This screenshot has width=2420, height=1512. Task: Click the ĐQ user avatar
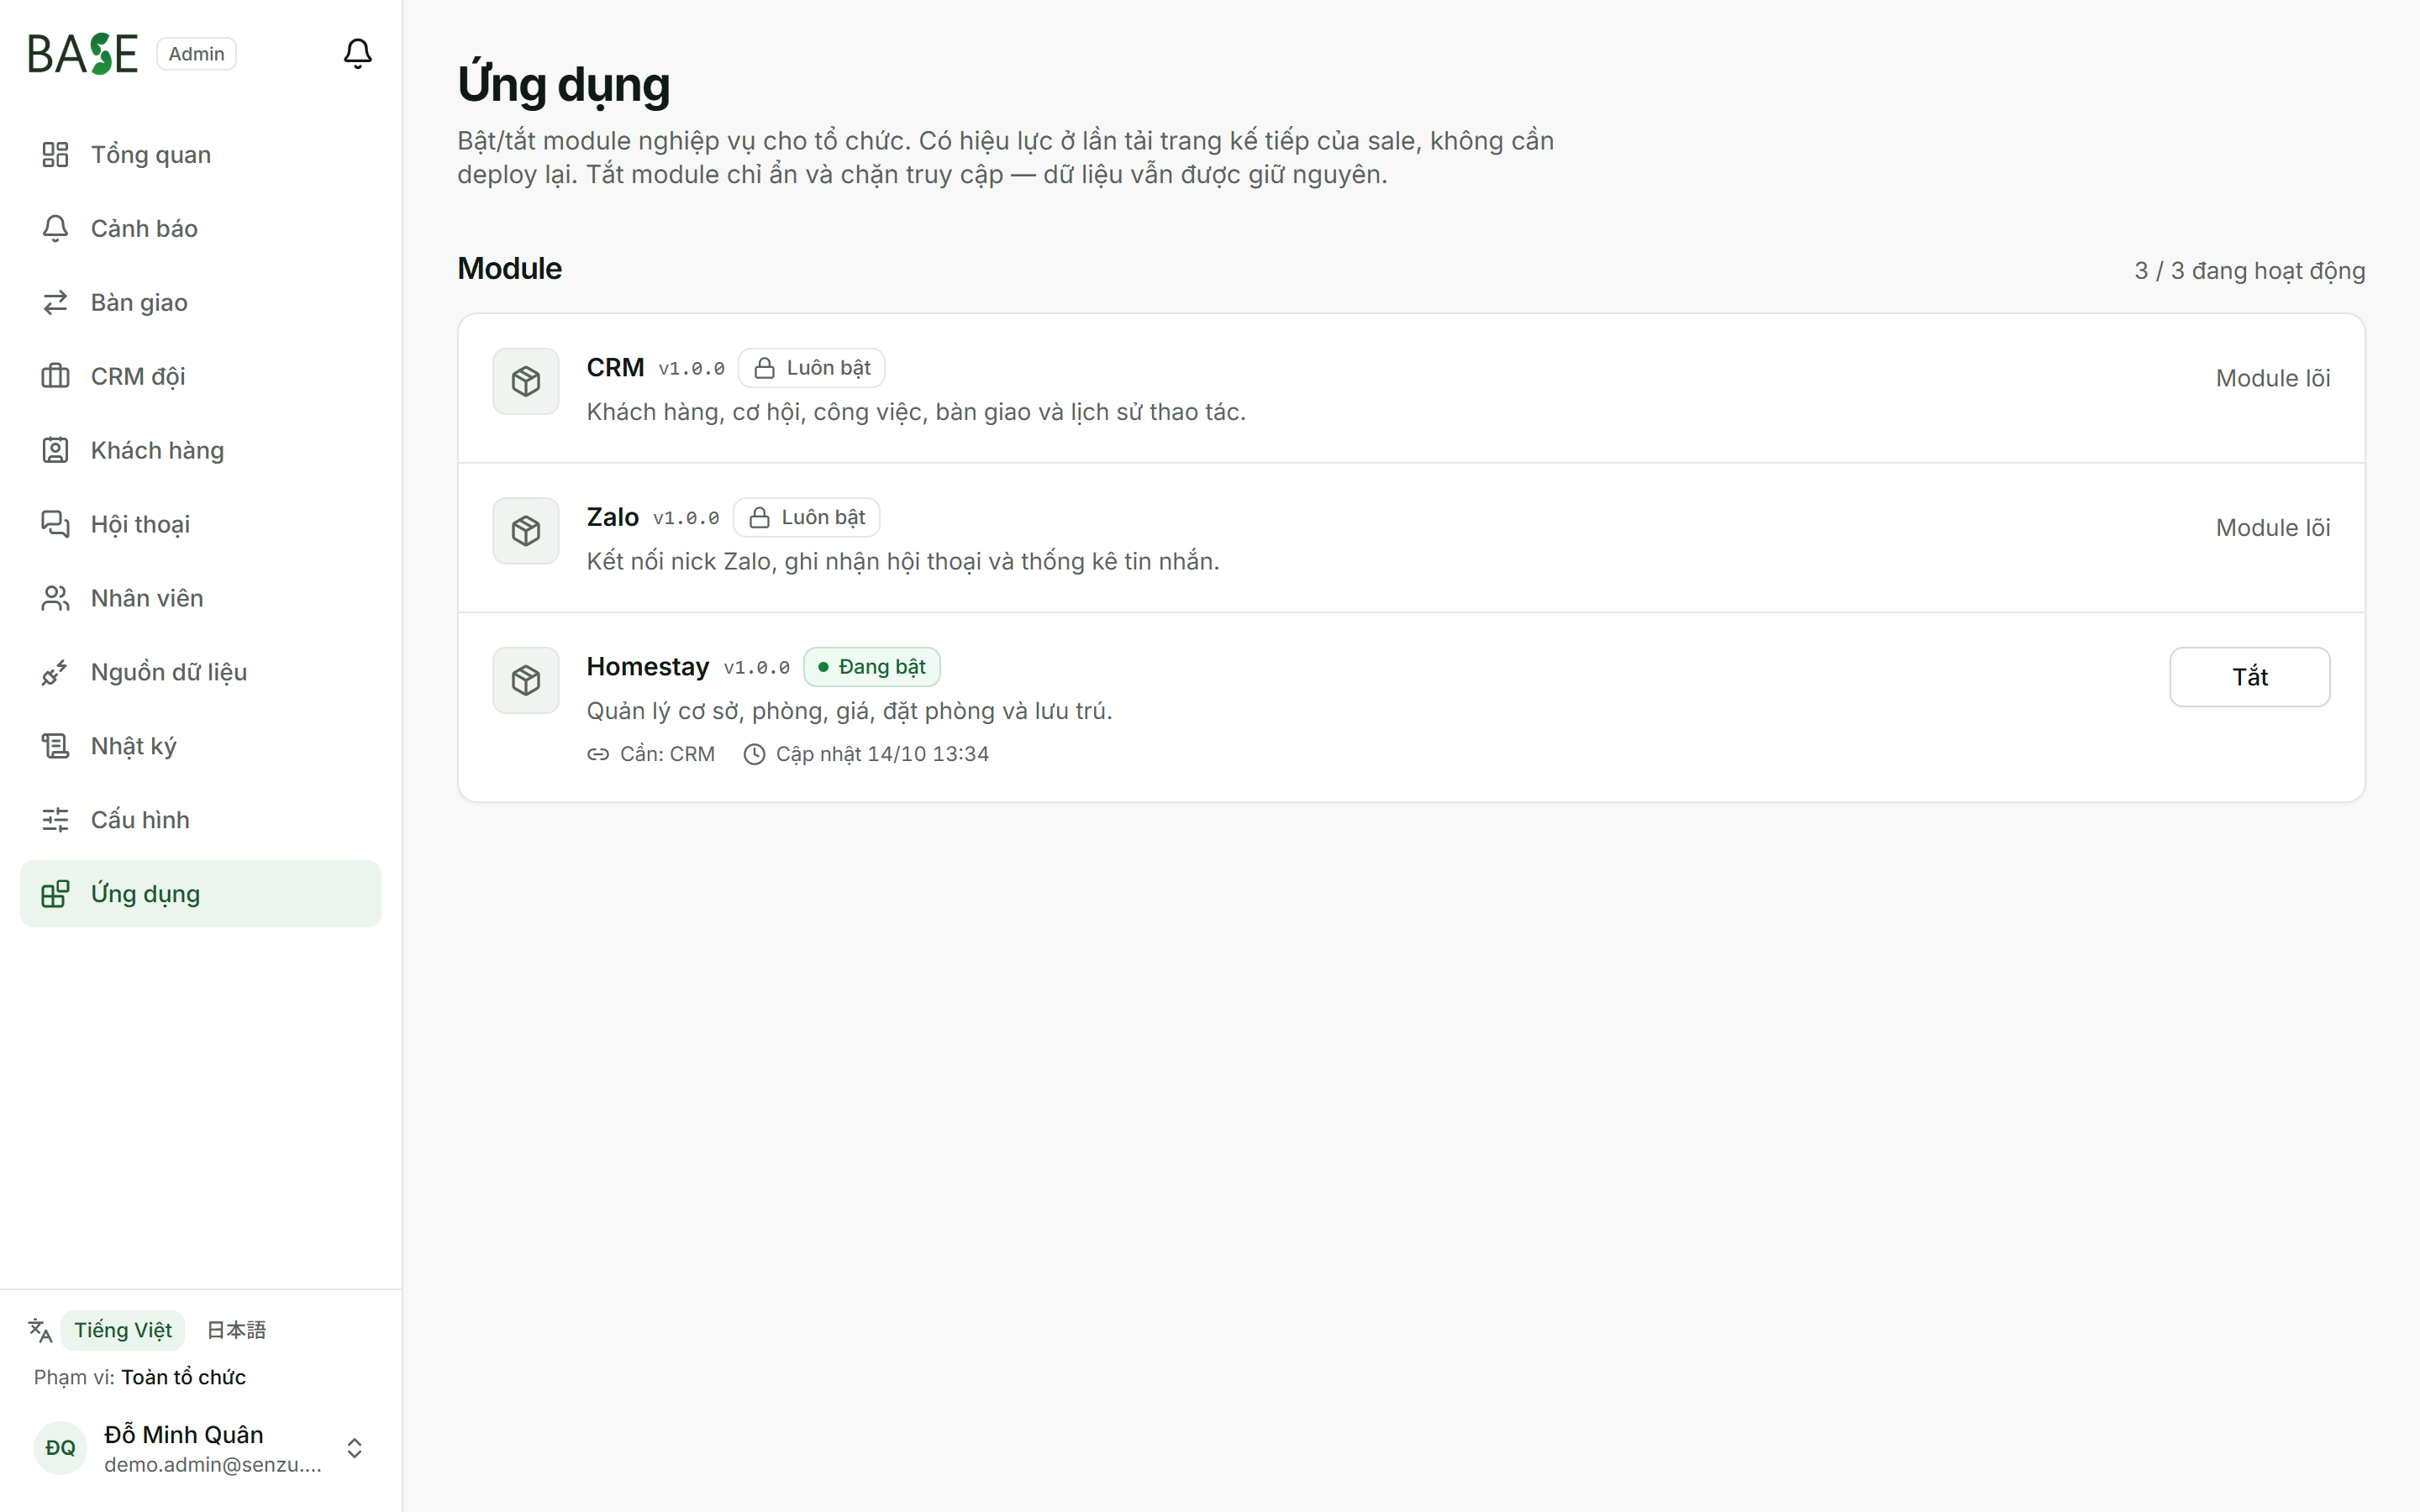tap(60, 1448)
